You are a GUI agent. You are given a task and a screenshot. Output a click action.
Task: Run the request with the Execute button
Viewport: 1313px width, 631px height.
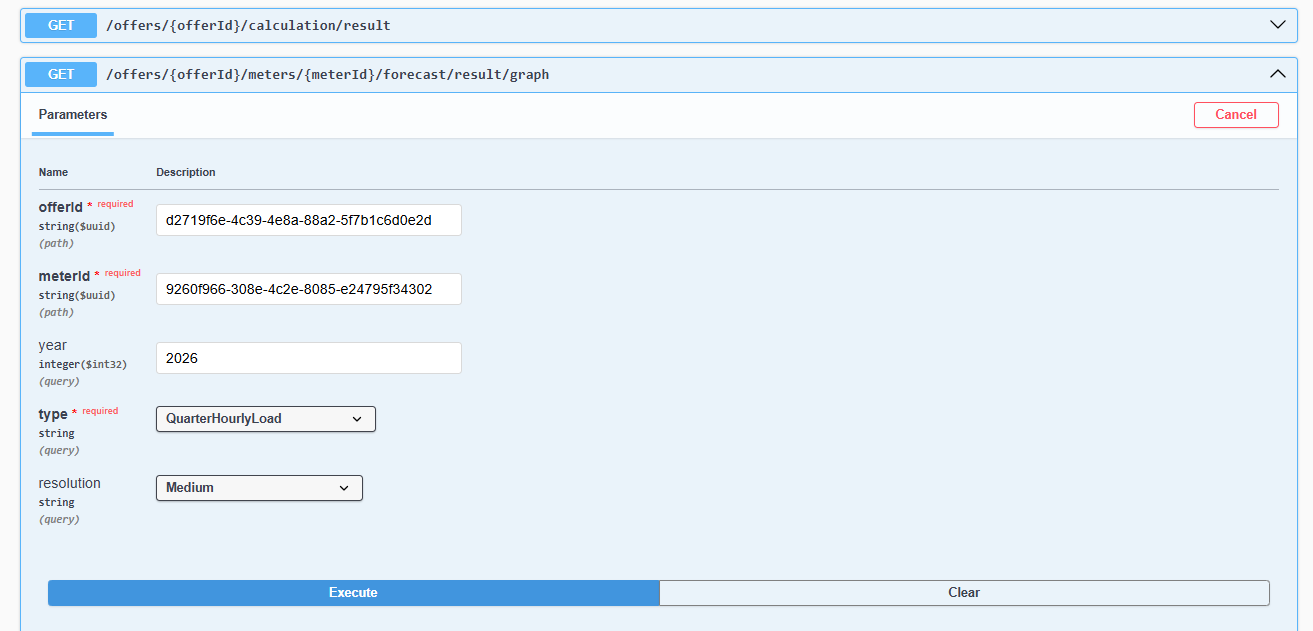click(353, 593)
